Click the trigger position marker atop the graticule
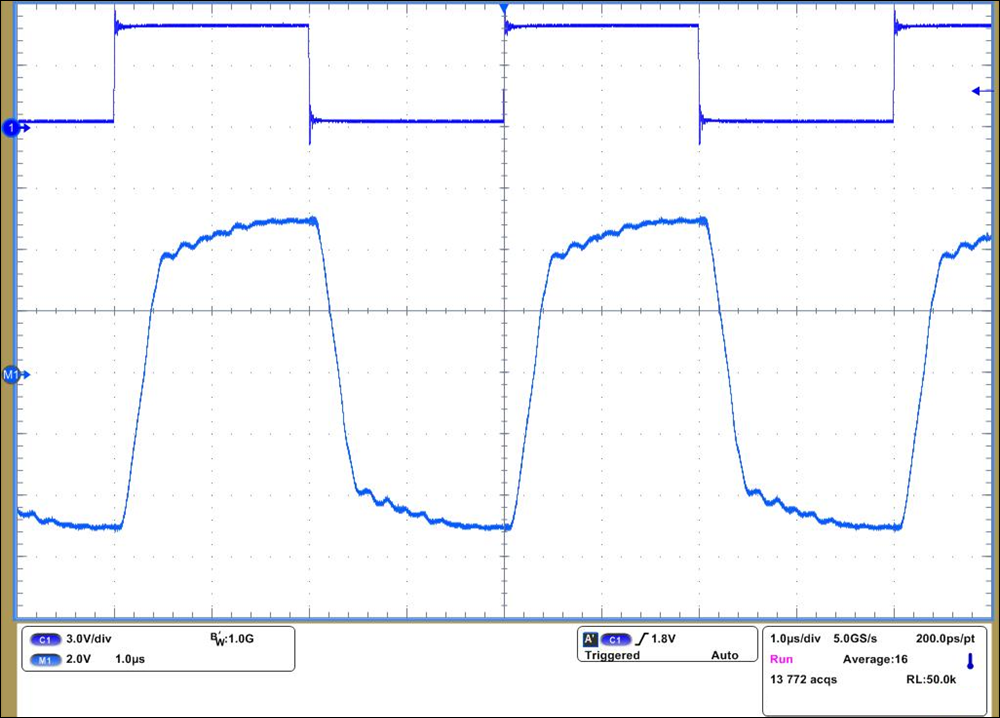The height and width of the screenshot is (718, 1000). (x=503, y=8)
